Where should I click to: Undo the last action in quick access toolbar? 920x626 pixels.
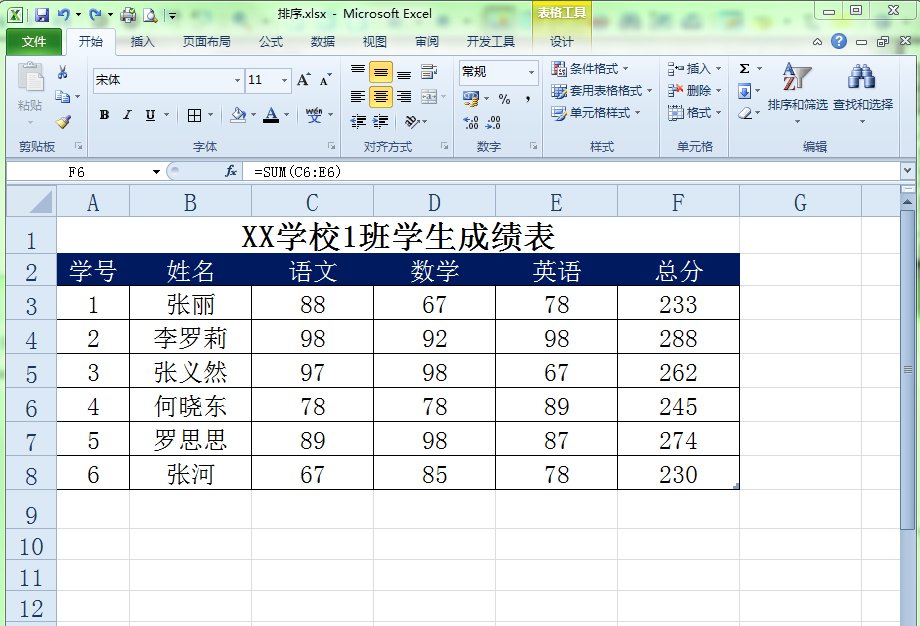coord(64,15)
